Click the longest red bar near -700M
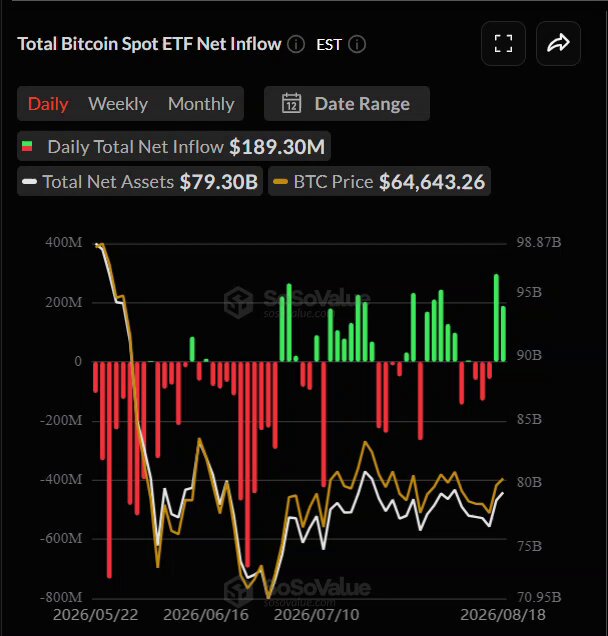This screenshot has height=636, width=608. [109, 469]
